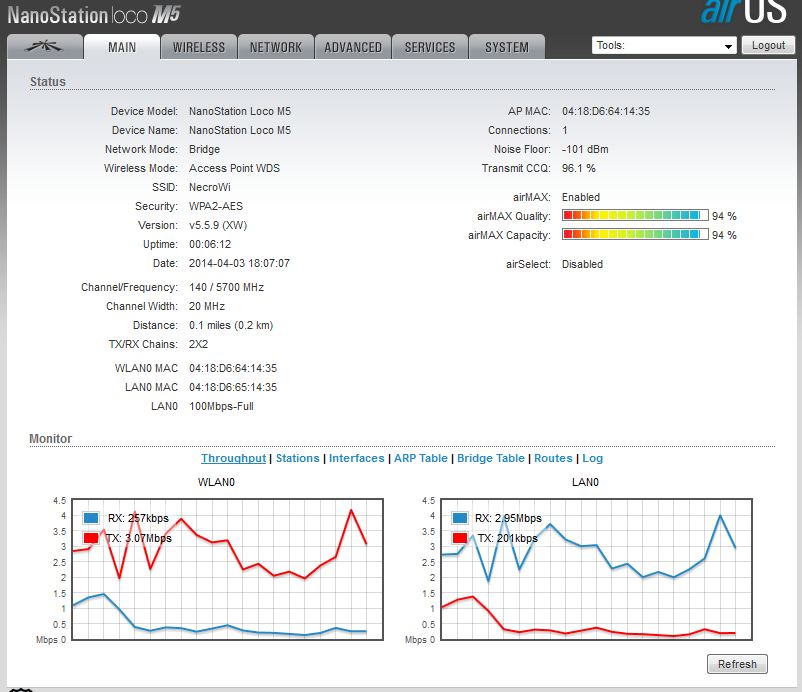
Task: Click the airOS logo
Action: coord(743,11)
